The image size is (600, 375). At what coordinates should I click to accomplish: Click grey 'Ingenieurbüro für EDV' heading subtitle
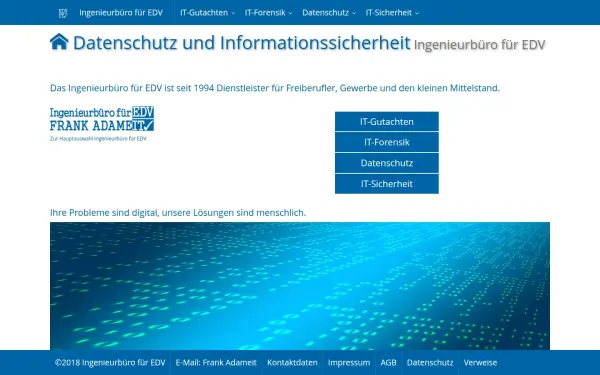(x=479, y=45)
